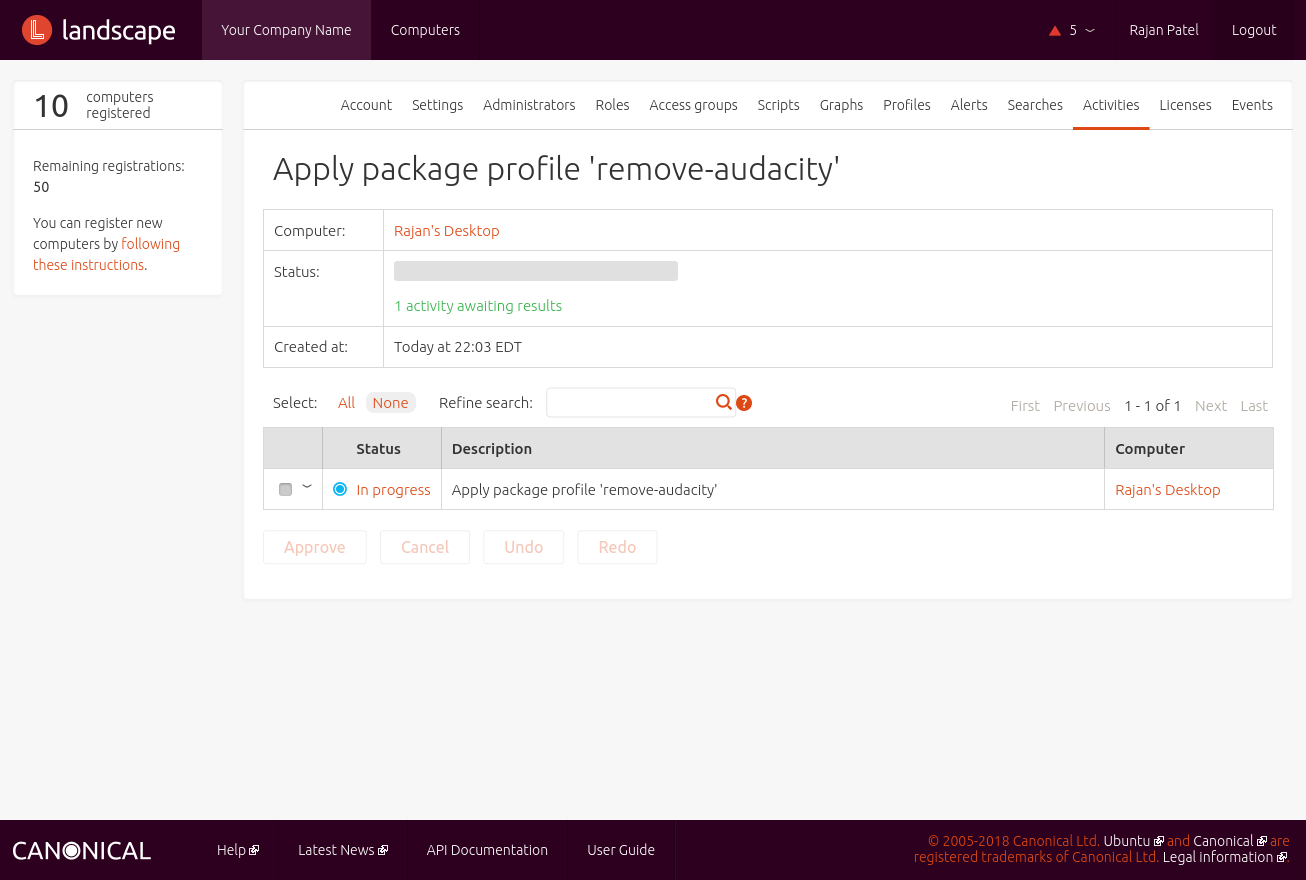Click the '10 computers registered' counter

118,105
